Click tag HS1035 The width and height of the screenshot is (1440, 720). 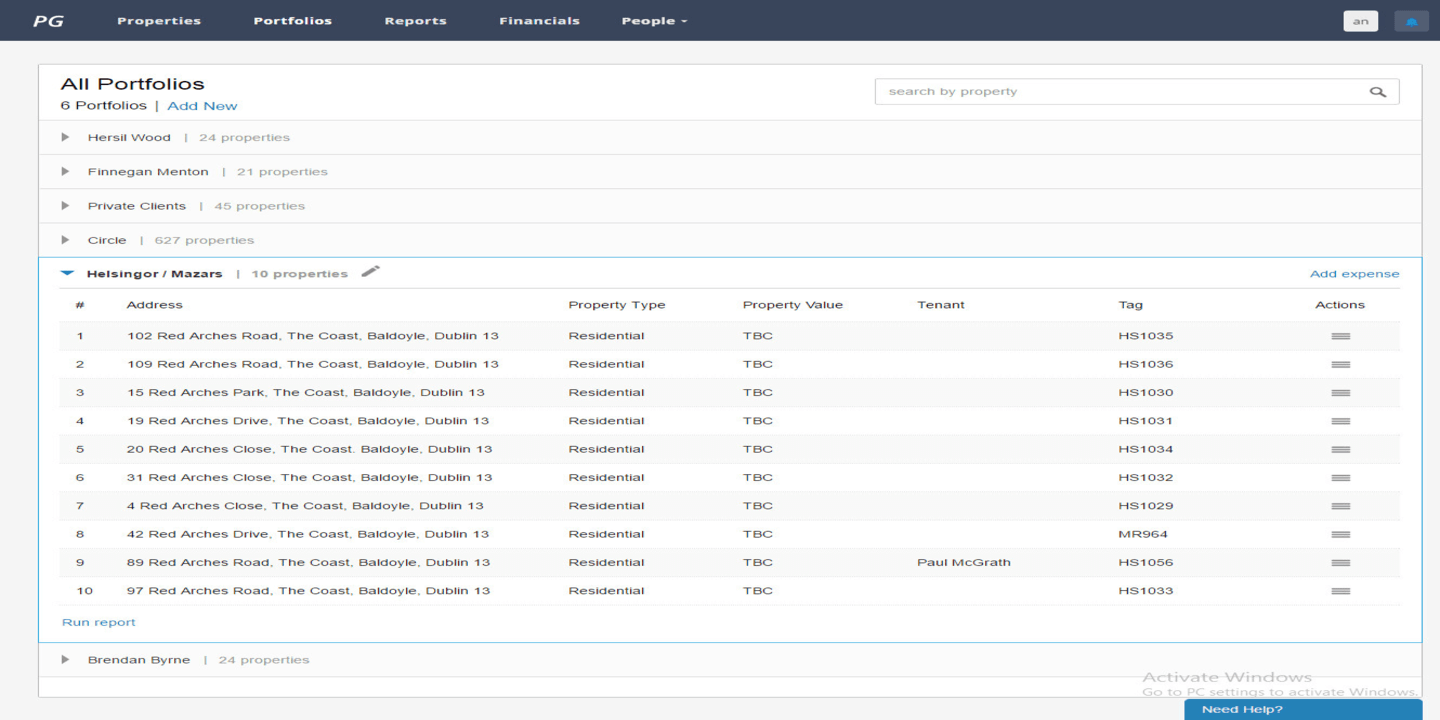coord(1146,336)
